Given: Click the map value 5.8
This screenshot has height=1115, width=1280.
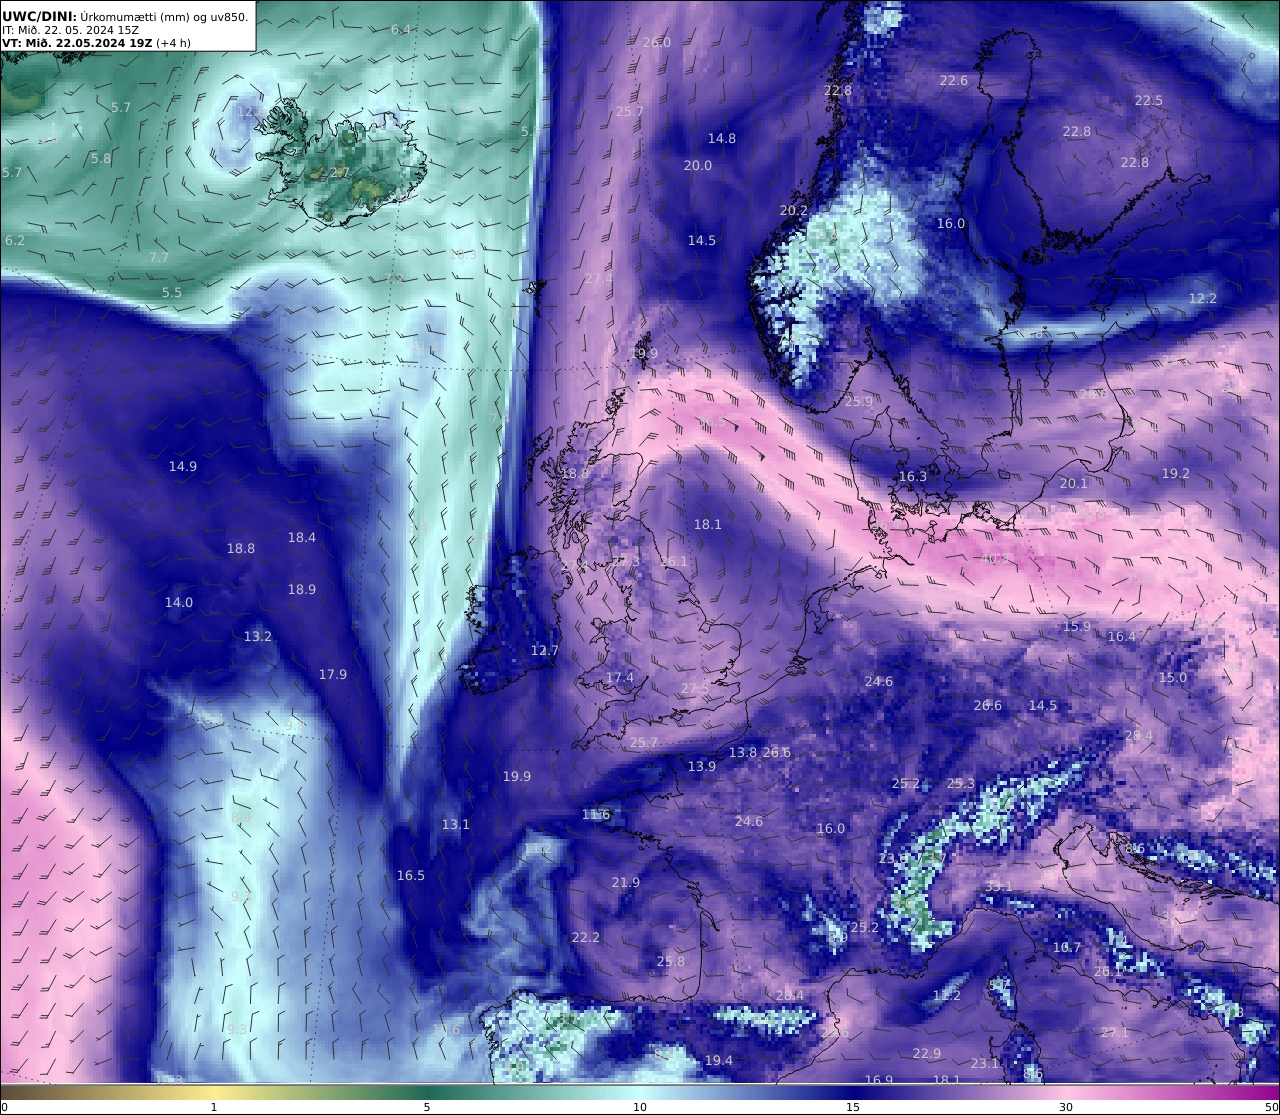Looking at the screenshot, I should (x=101, y=158).
